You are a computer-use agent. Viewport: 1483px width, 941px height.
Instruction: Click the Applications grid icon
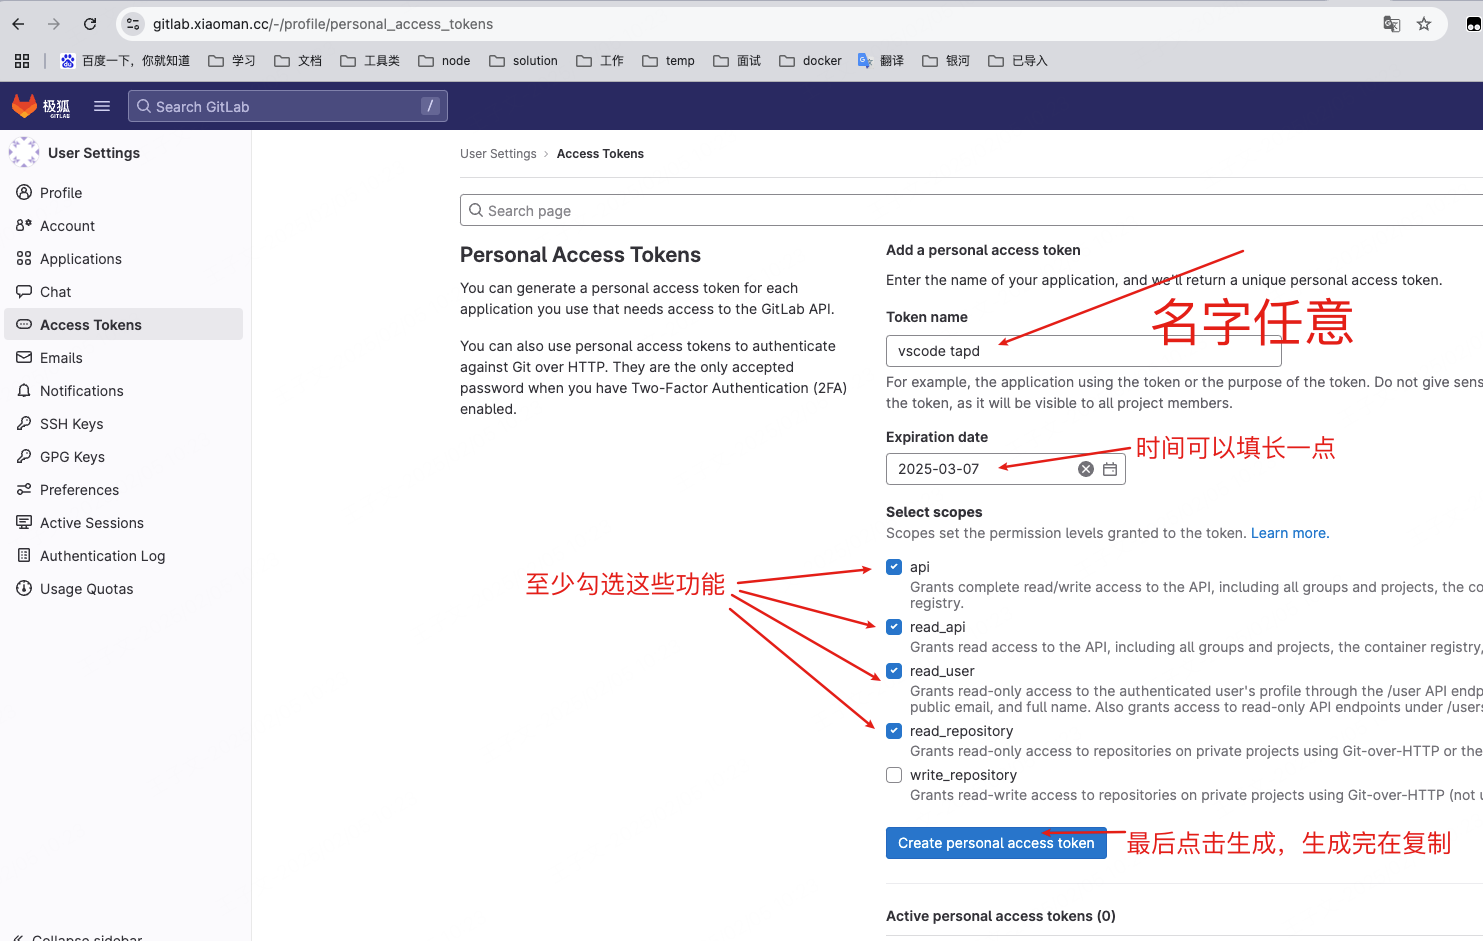24,258
